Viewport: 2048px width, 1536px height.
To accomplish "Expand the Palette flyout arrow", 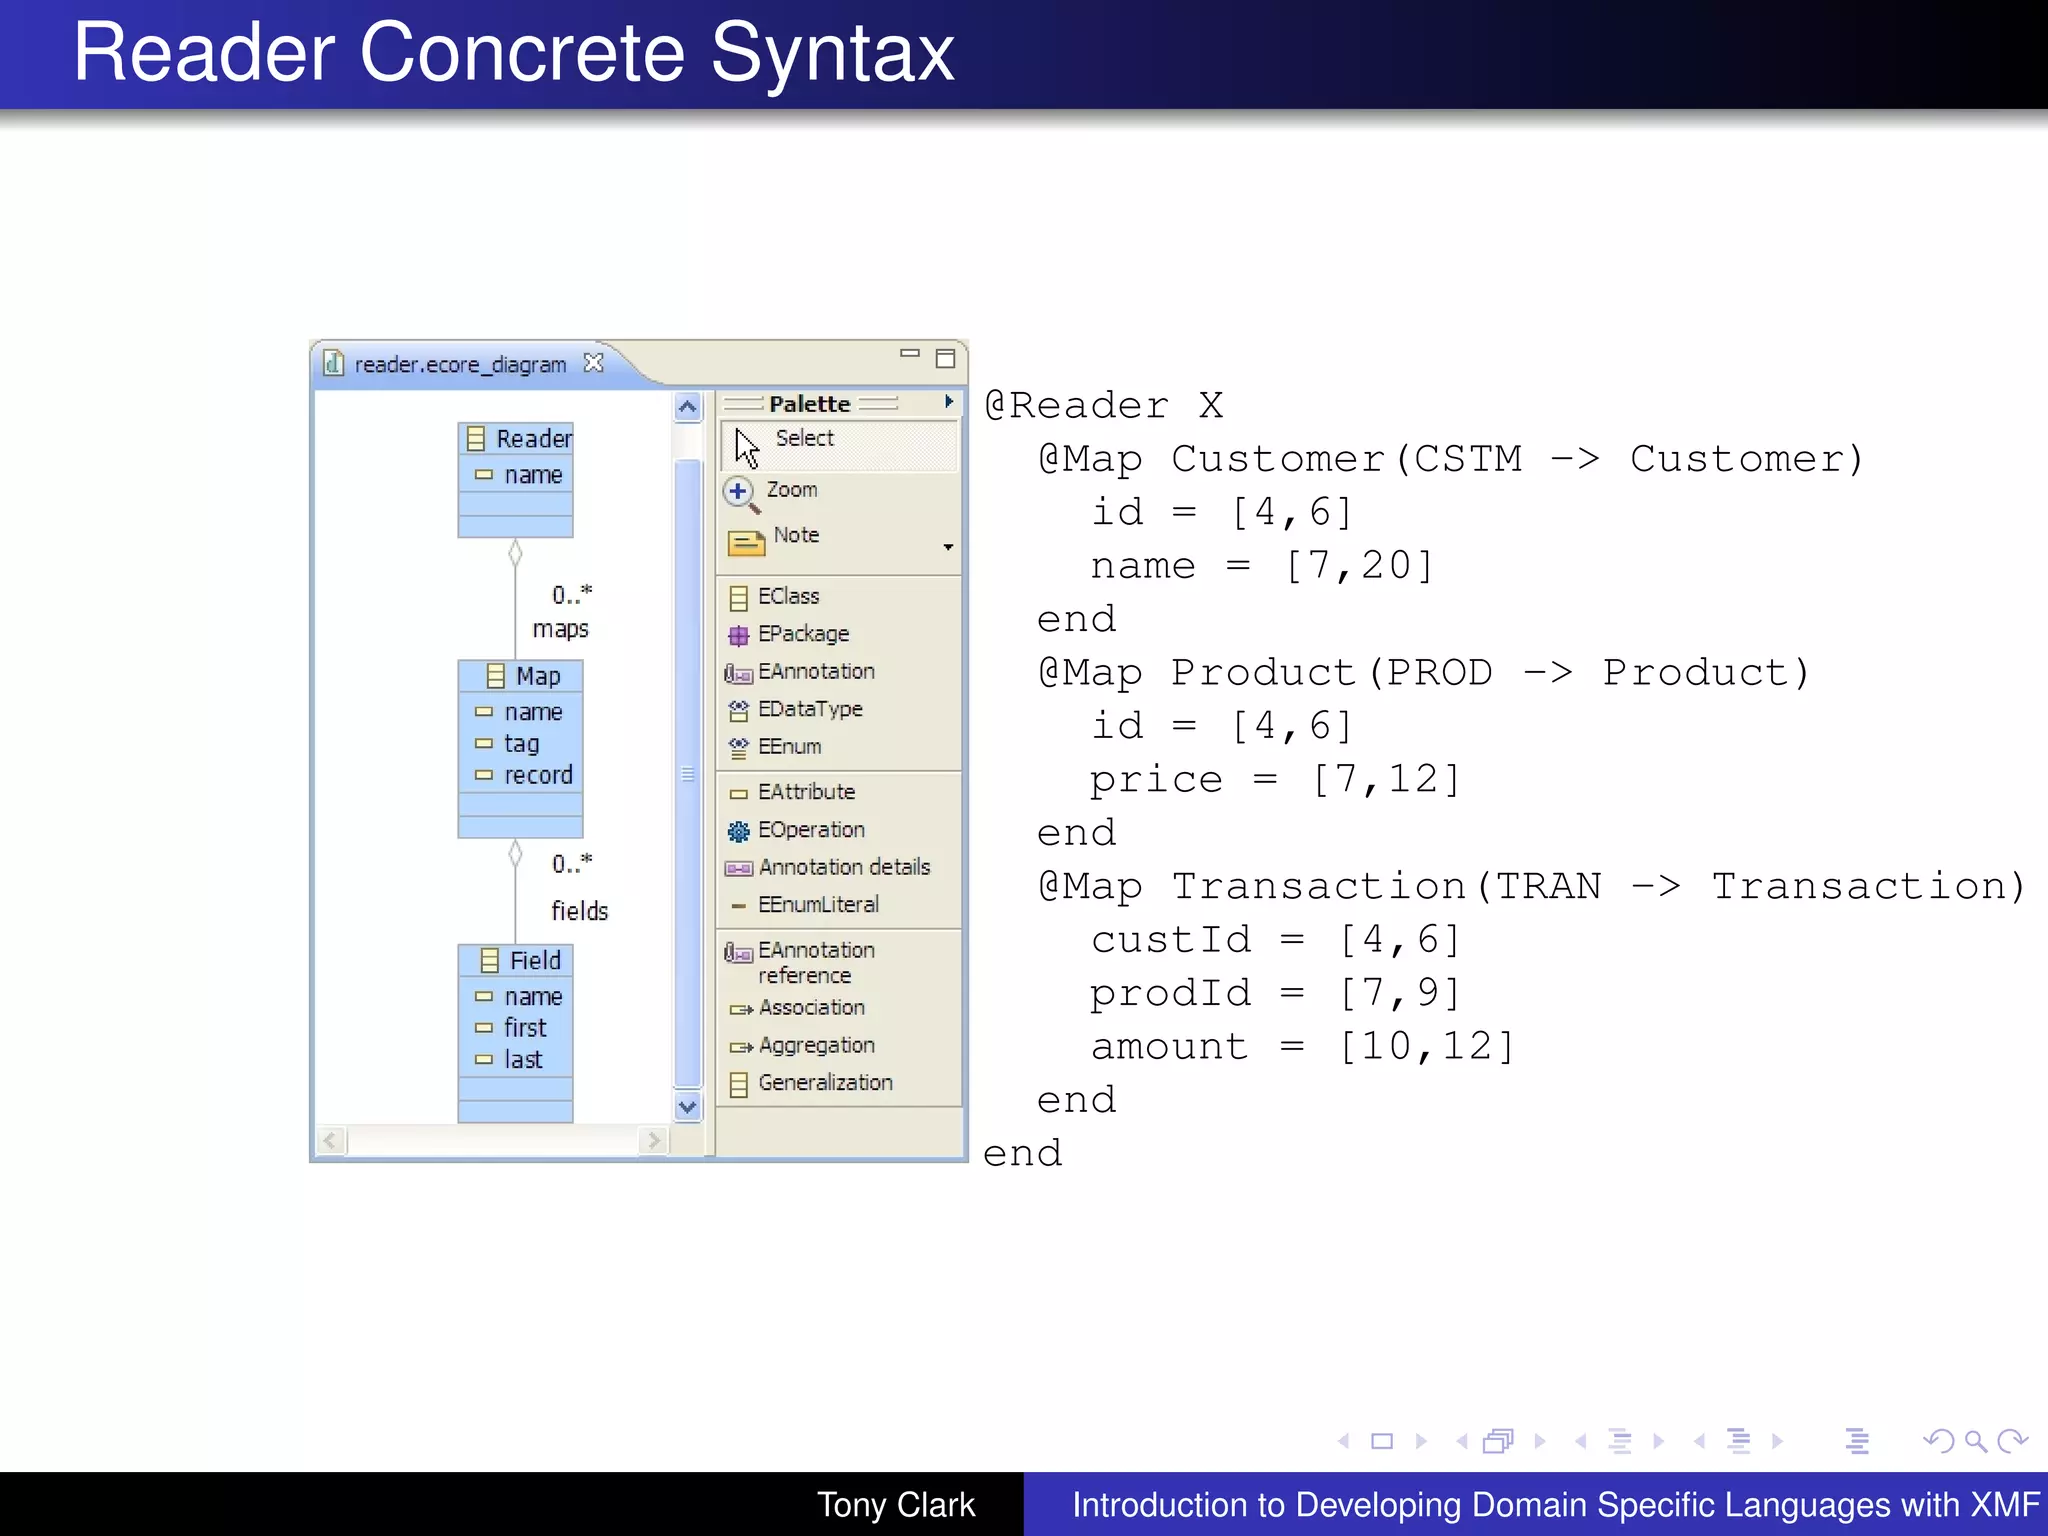I will 948,402.
